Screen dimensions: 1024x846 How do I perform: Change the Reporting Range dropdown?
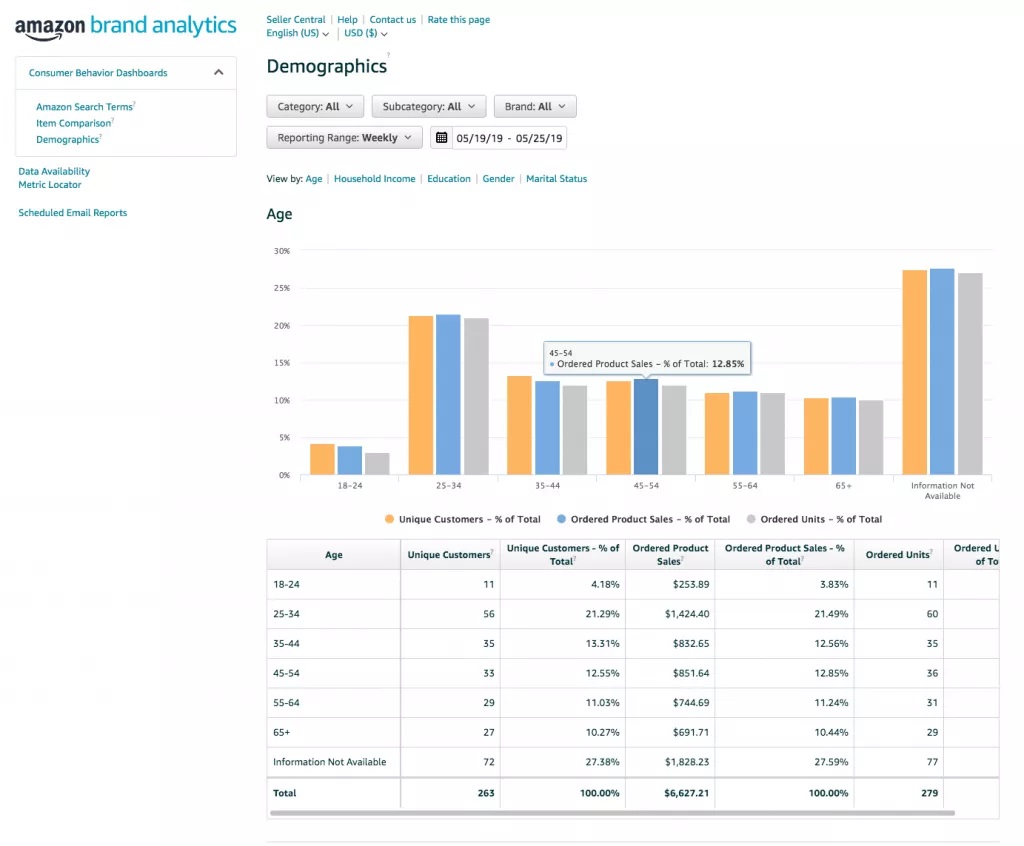click(x=344, y=138)
